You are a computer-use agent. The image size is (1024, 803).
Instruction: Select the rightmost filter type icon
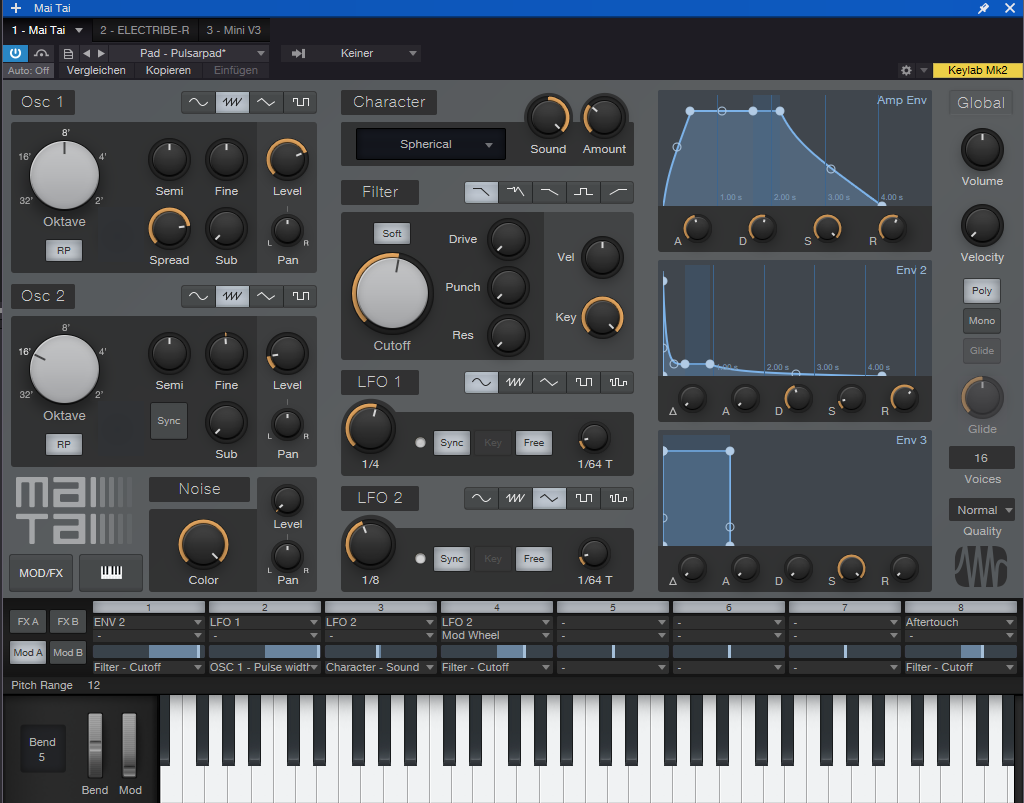tap(618, 192)
